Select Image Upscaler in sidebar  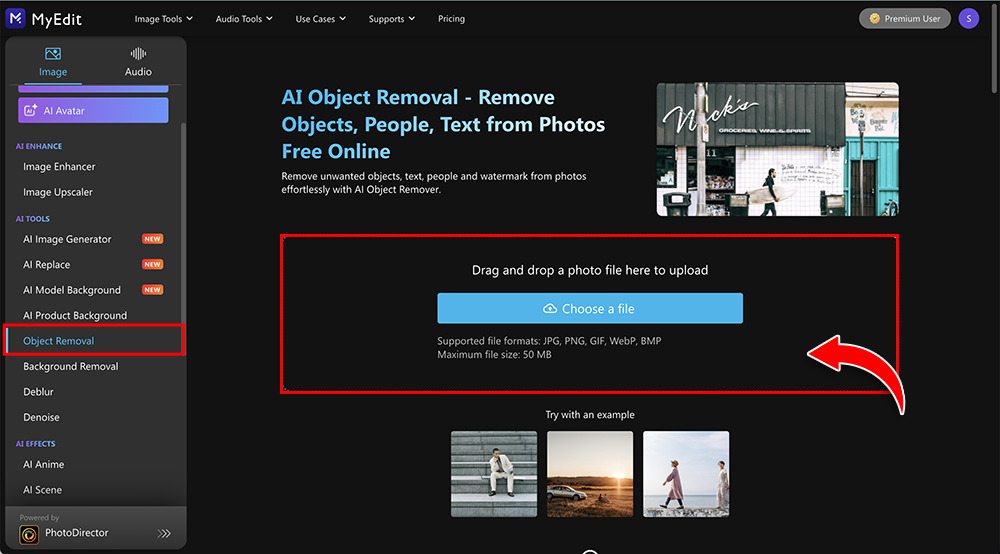click(x=58, y=192)
